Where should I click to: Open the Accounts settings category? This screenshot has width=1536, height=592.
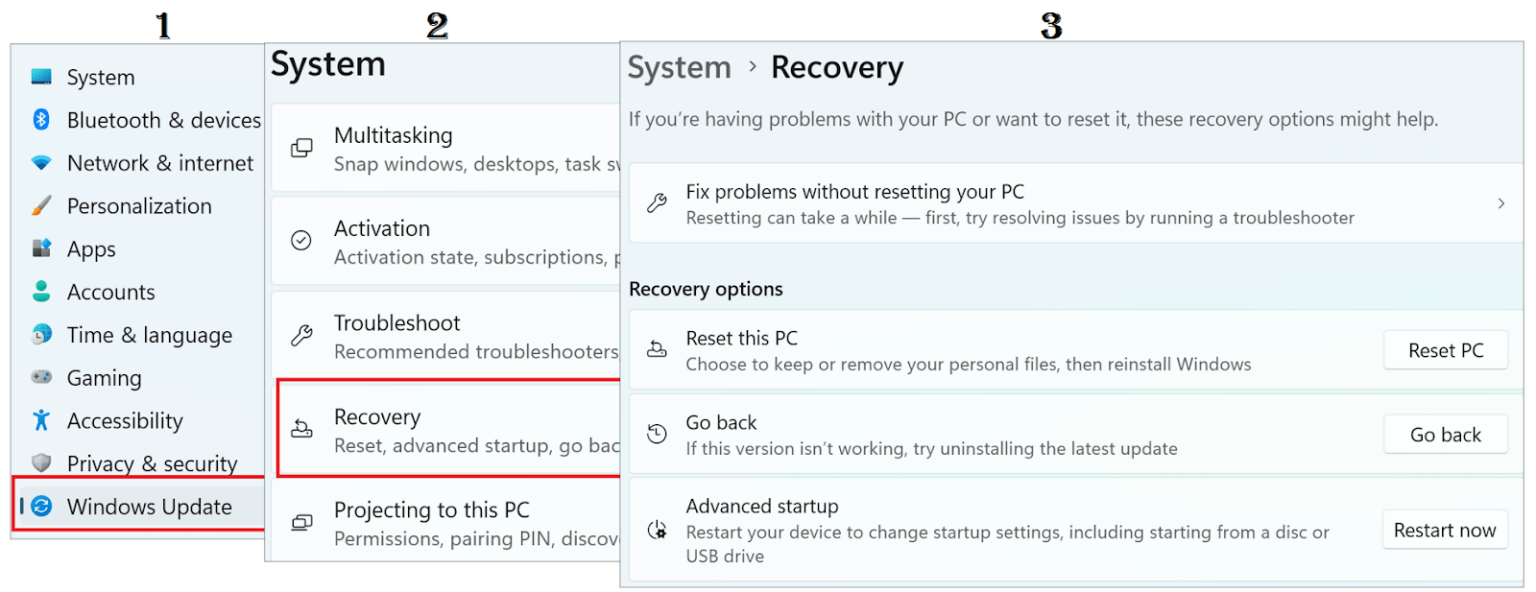tap(110, 292)
